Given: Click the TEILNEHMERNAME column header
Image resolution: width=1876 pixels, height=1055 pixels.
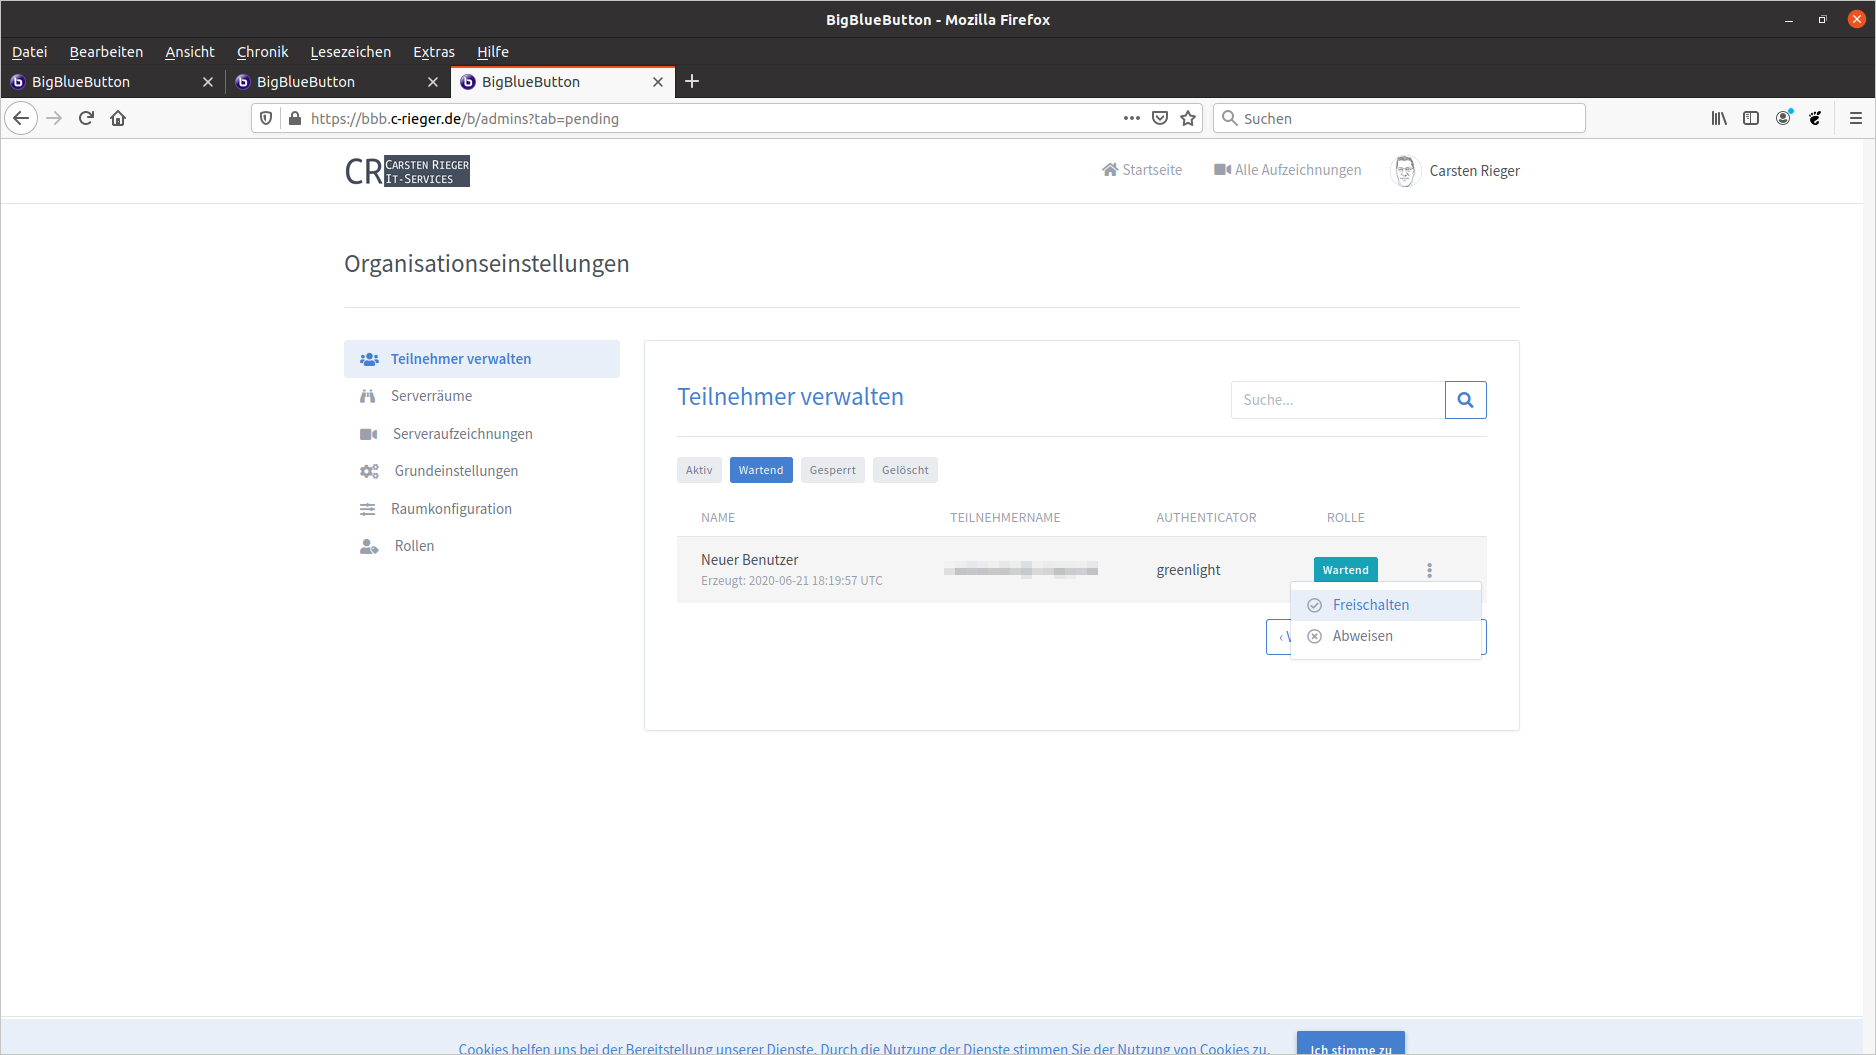Looking at the screenshot, I should pyautogui.click(x=1005, y=518).
